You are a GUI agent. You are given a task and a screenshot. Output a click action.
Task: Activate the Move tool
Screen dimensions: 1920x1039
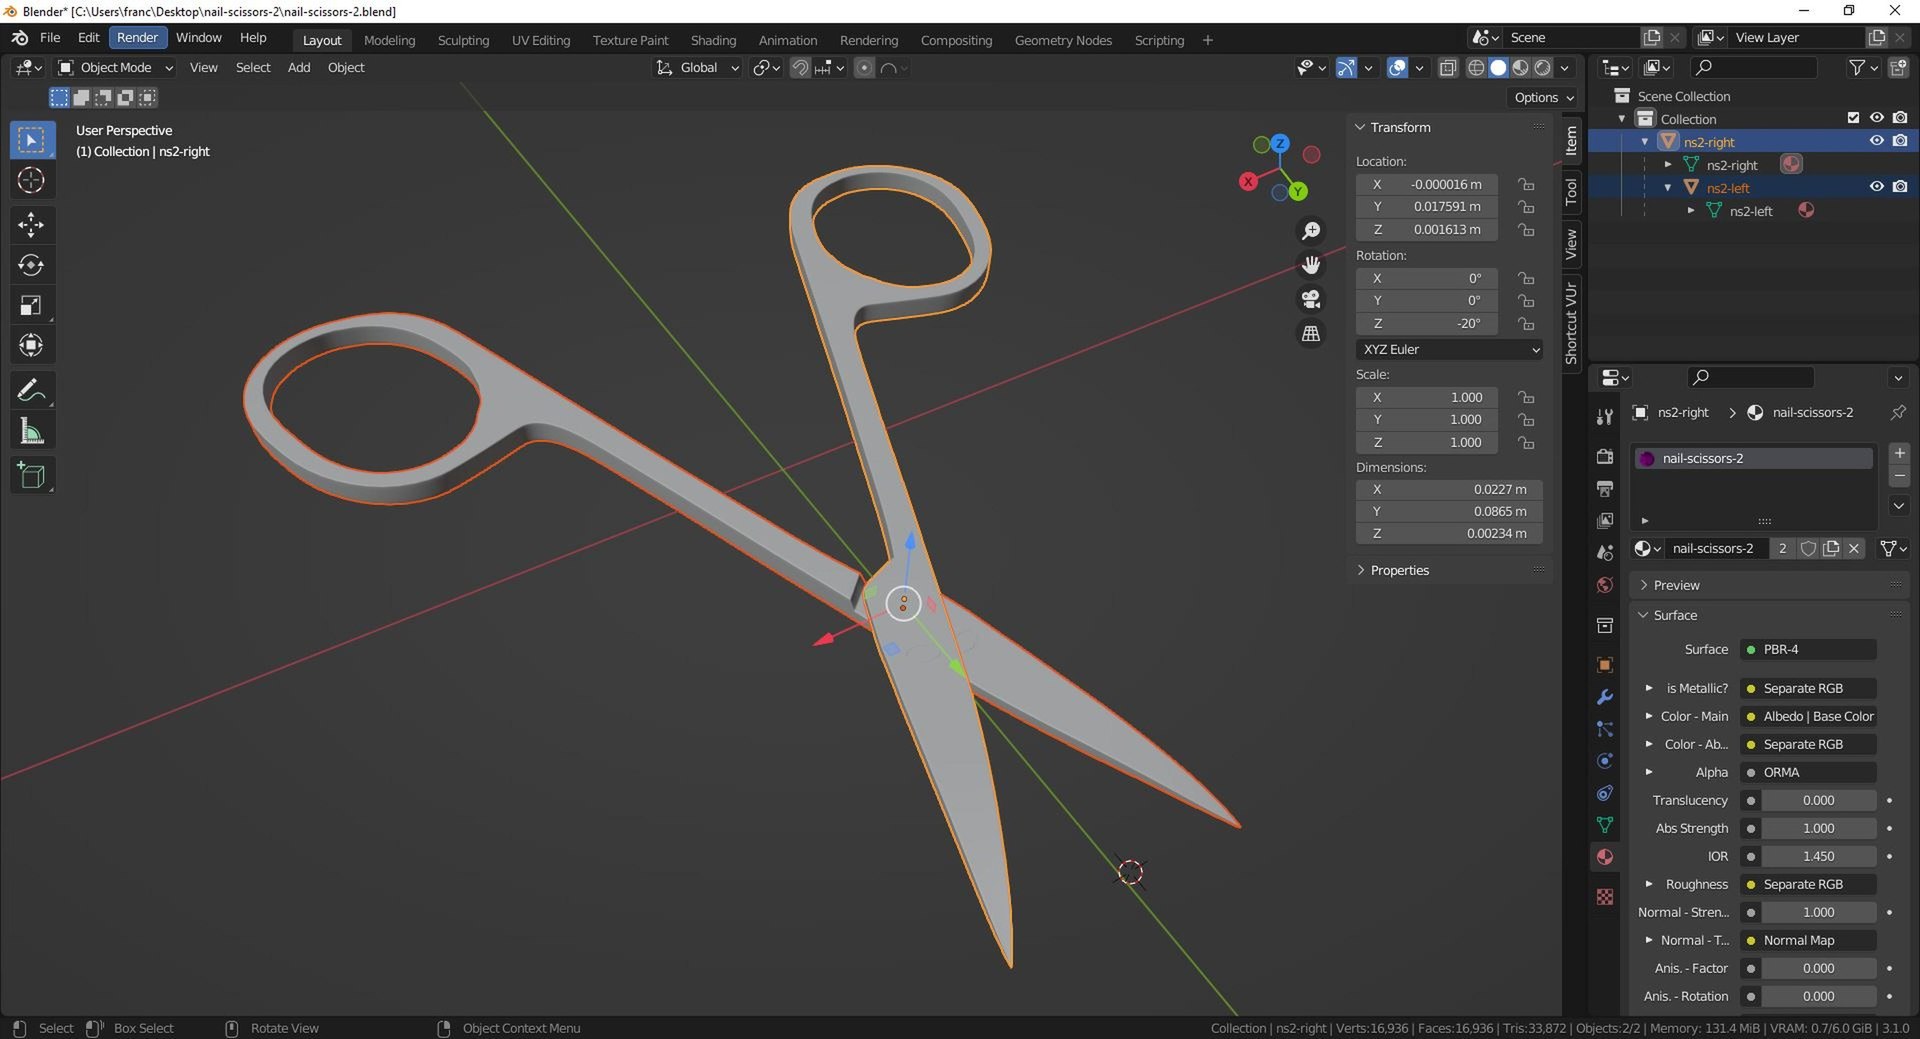(31, 224)
